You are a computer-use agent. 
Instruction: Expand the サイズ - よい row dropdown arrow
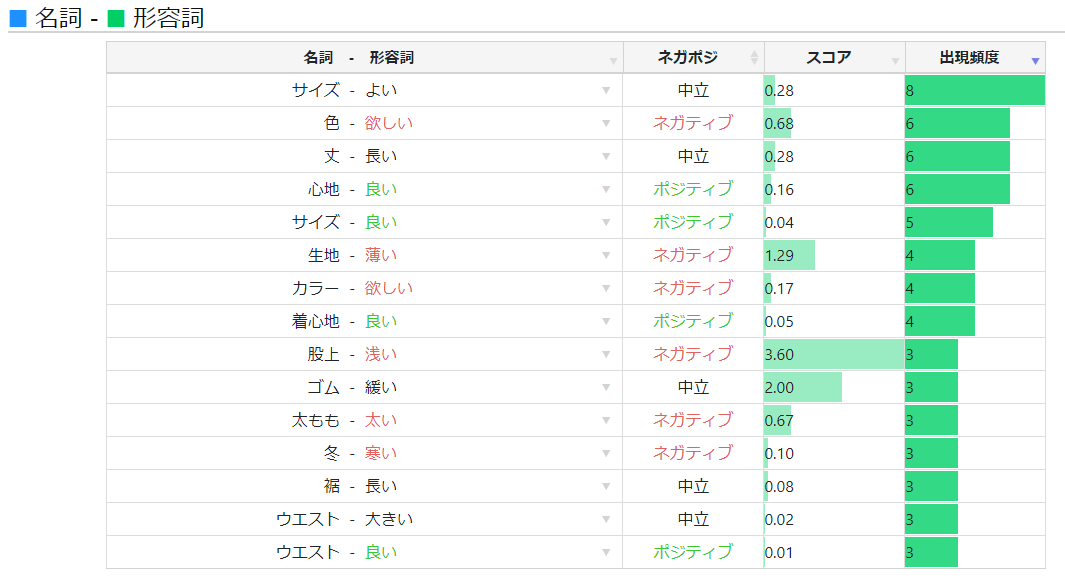click(x=605, y=90)
